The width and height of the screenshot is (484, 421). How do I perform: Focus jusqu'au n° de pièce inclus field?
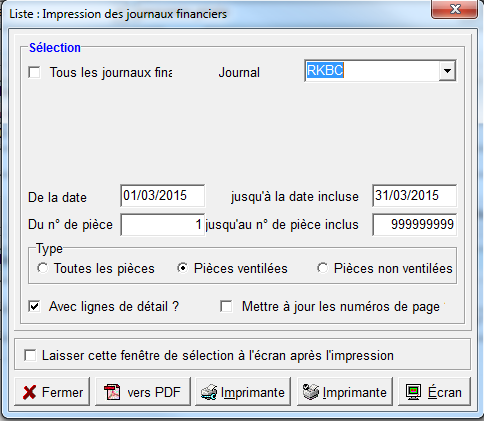(x=414, y=225)
